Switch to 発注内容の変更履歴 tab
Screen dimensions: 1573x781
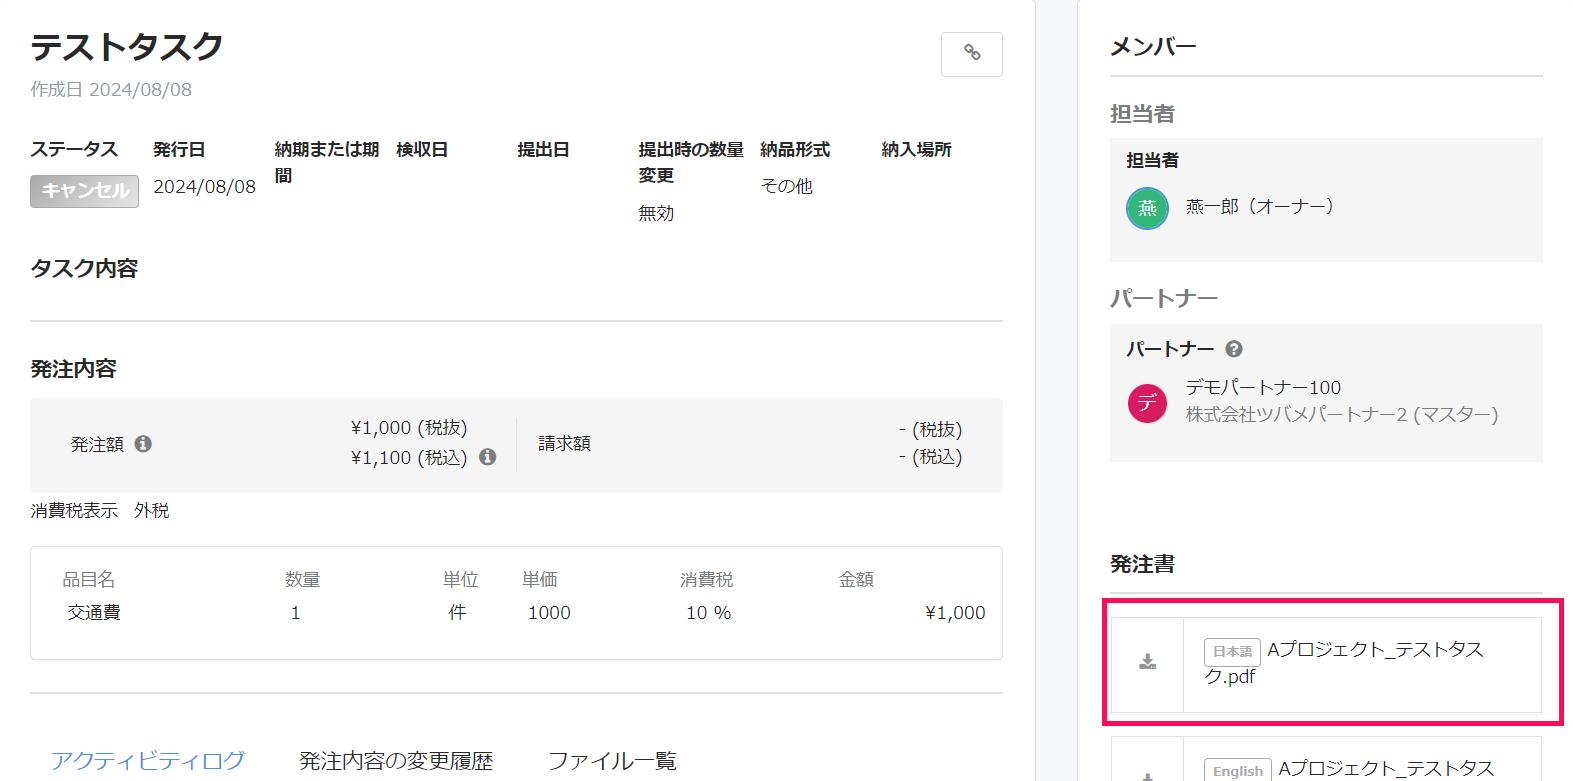click(x=396, y=761)
